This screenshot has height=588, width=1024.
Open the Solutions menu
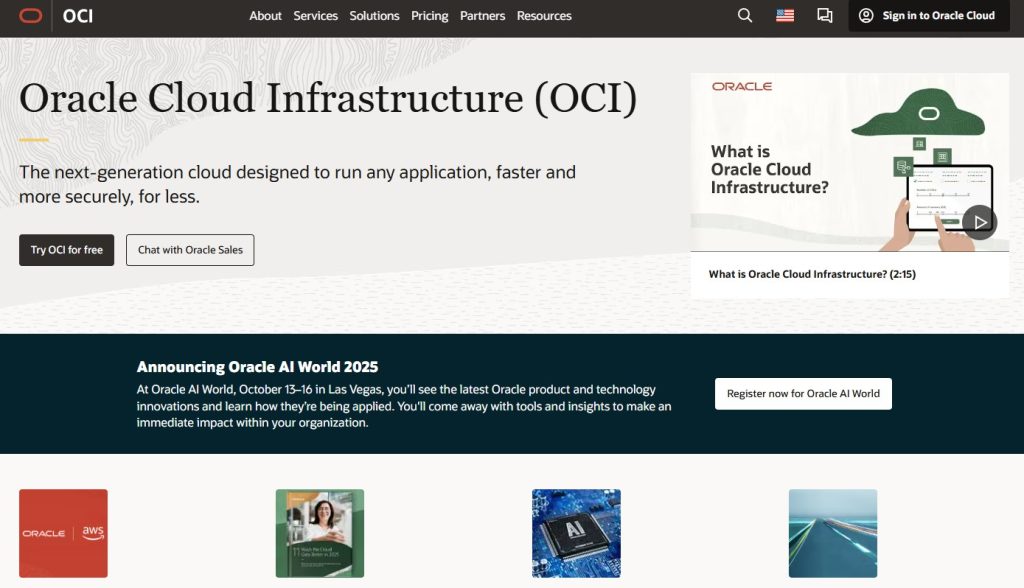coord(374,16)
